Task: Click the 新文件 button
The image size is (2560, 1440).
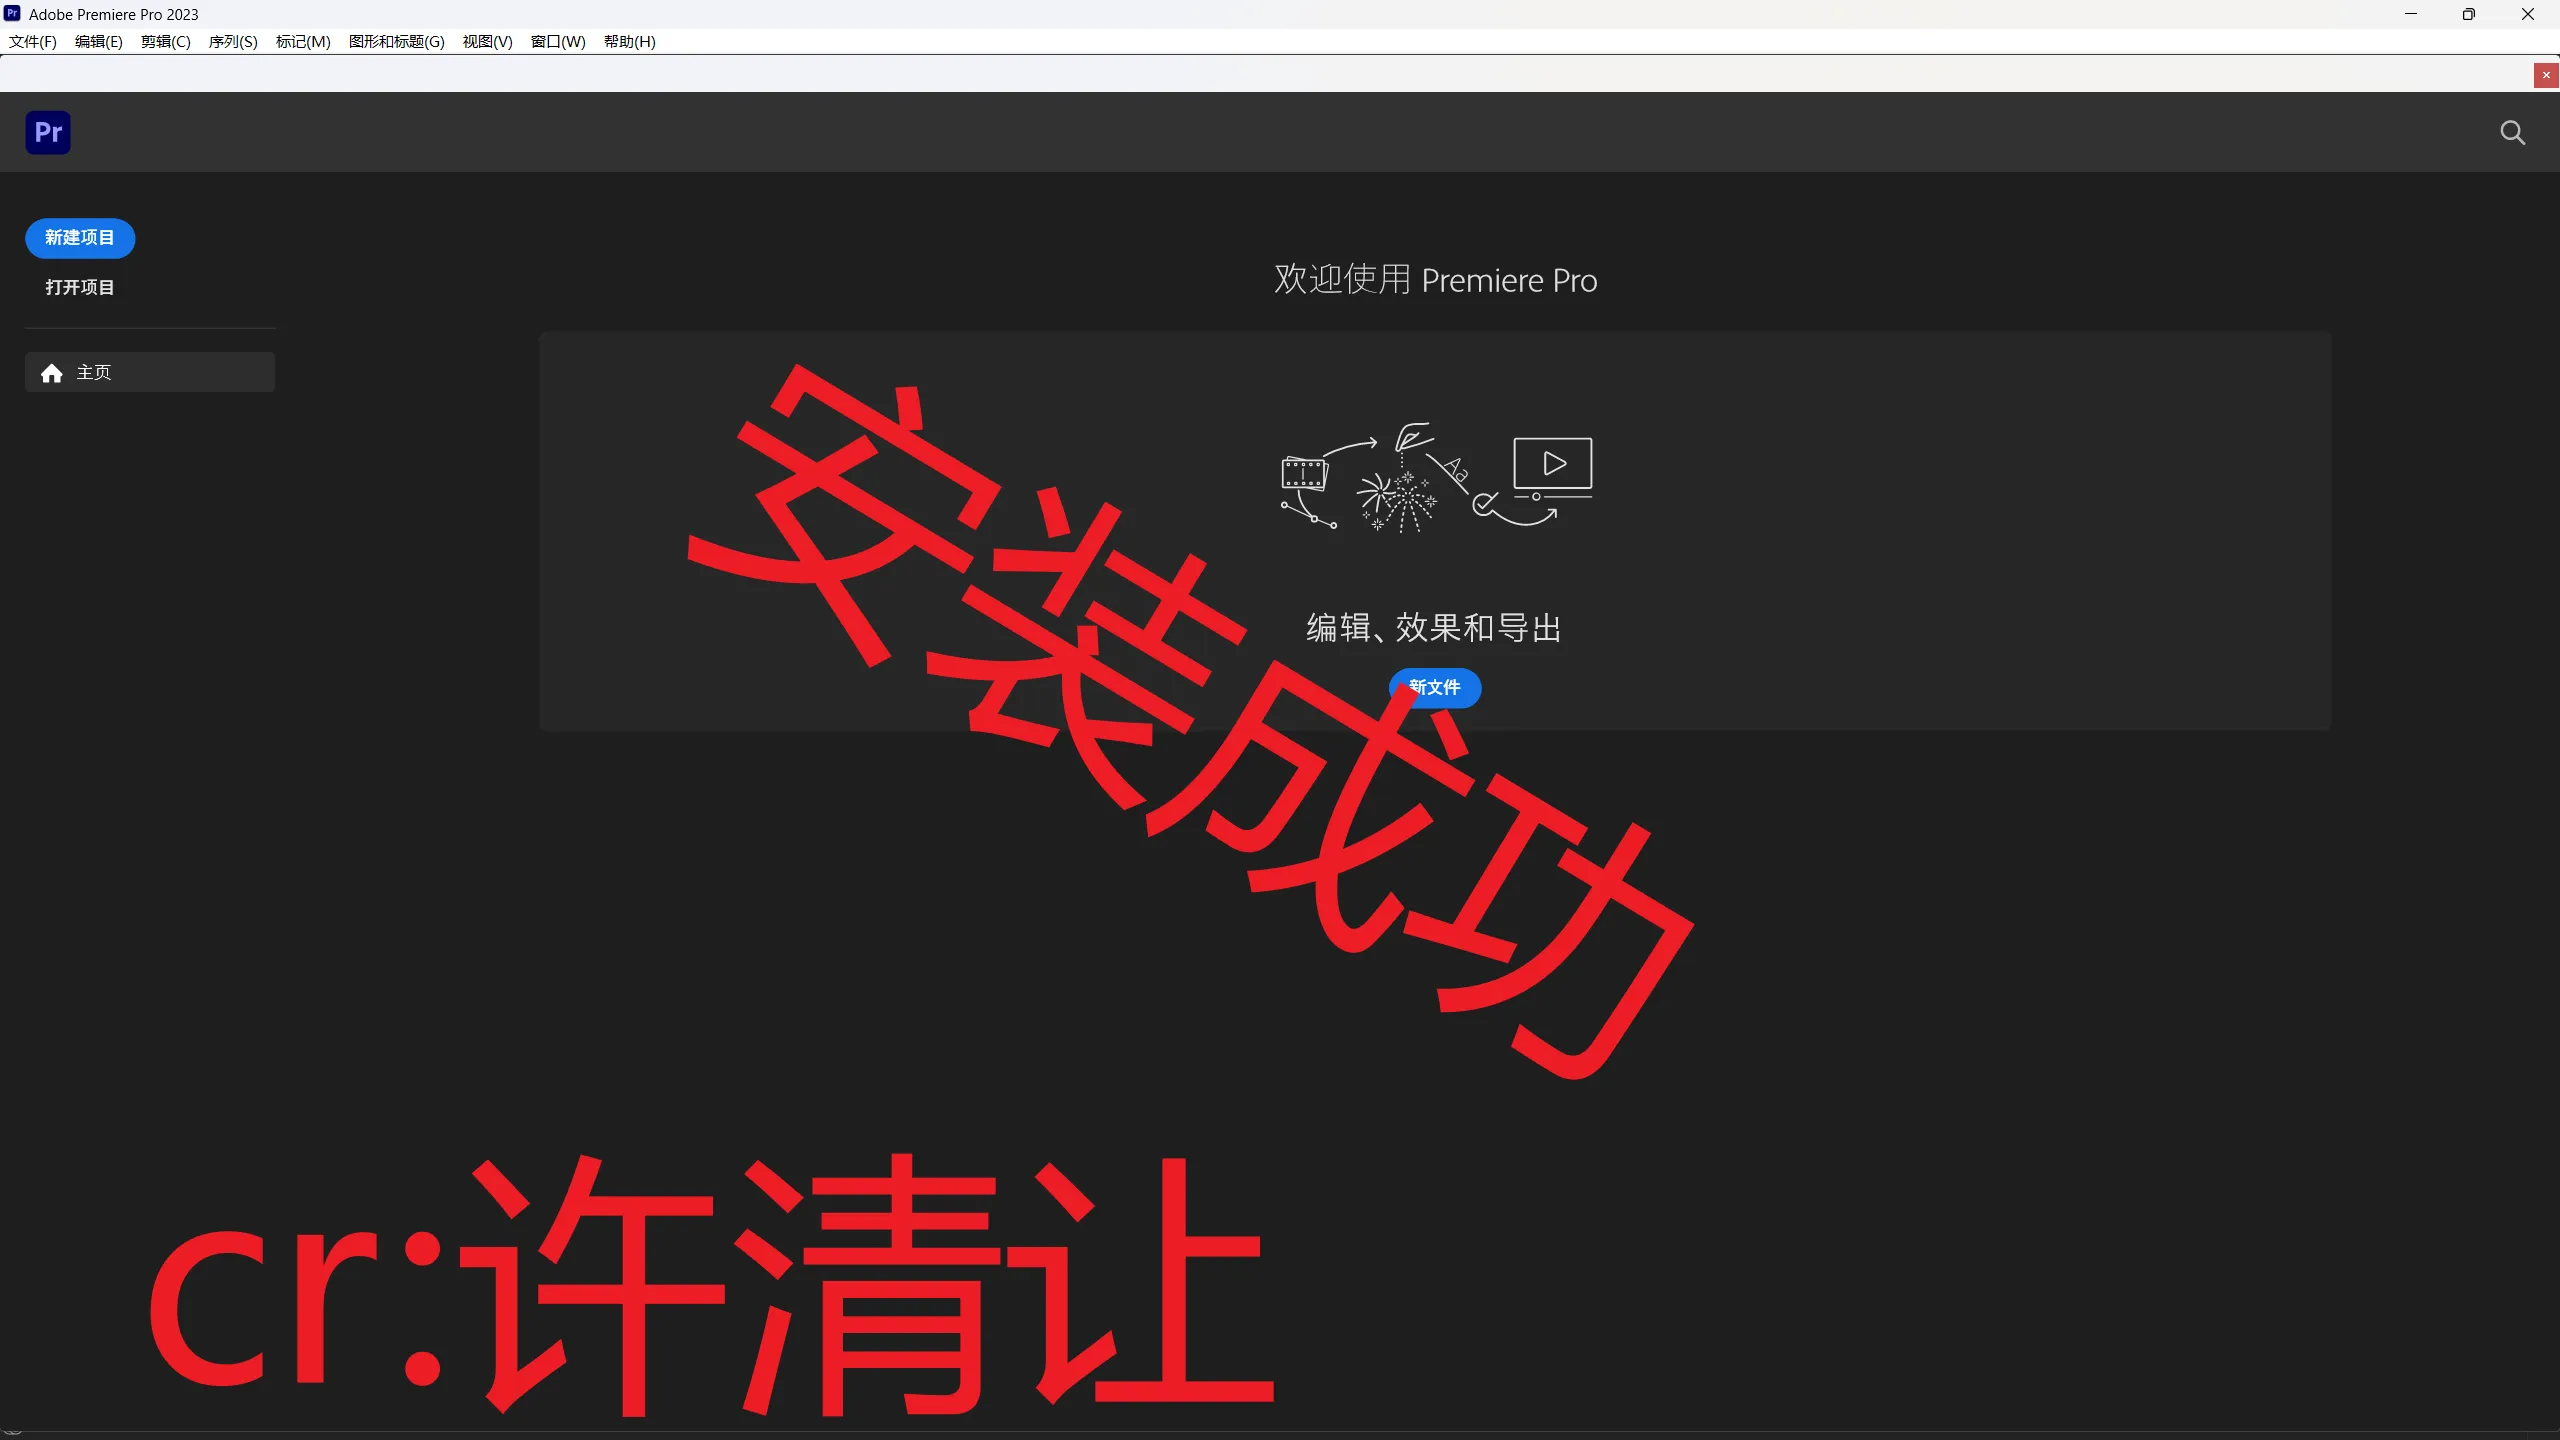Action: [x=1435, y=688]
